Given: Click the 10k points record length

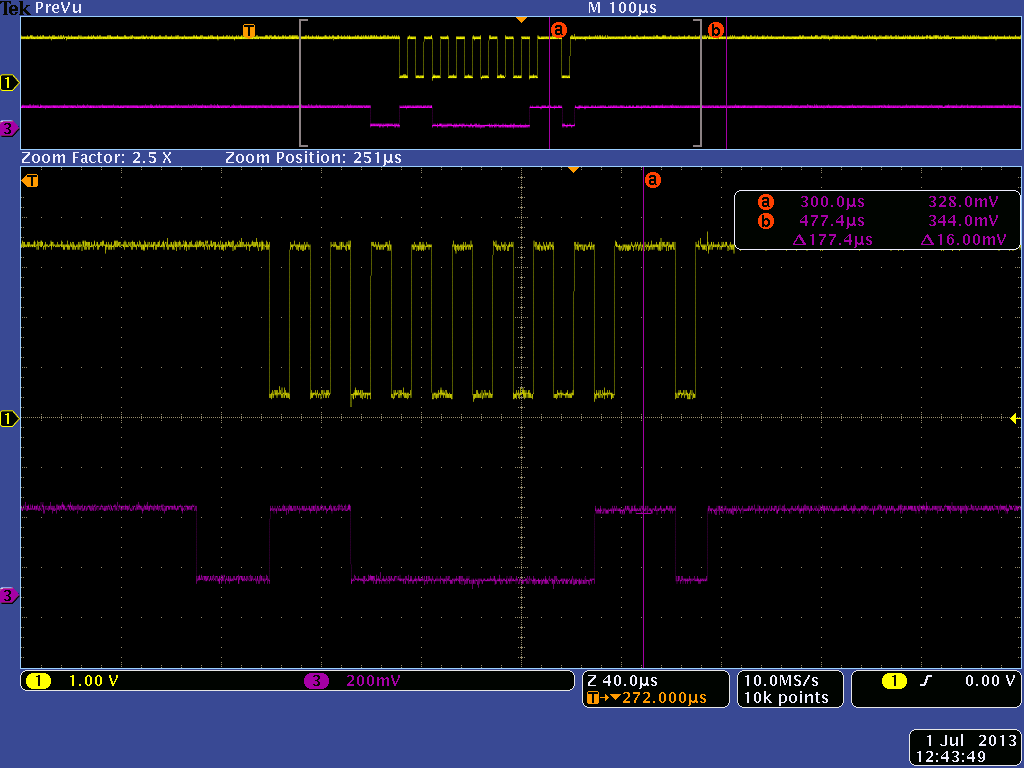Looking at the screenshot, I should pyautogui.click(x=786, y=698).
